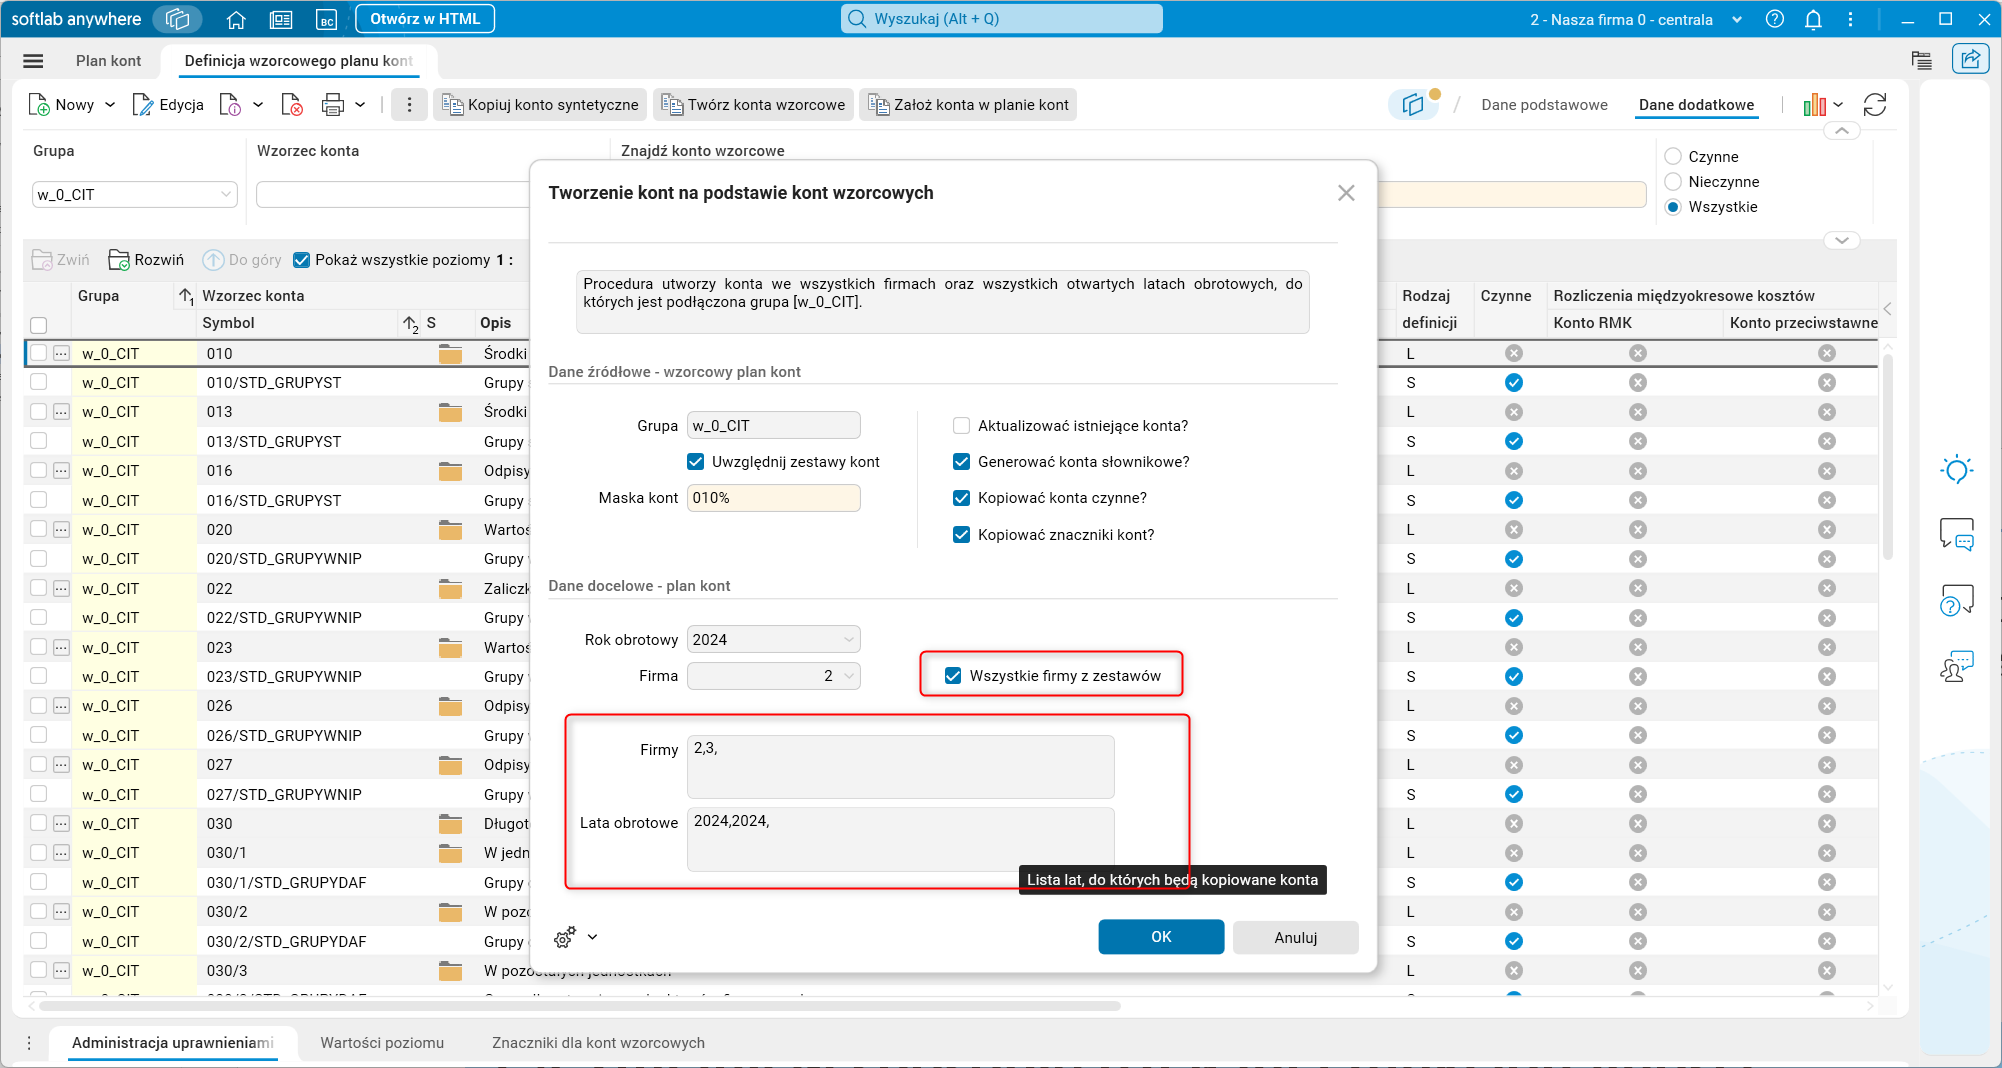Click the Anuluj button
2002x1068 pixels.
click(x=1296, y=938)
